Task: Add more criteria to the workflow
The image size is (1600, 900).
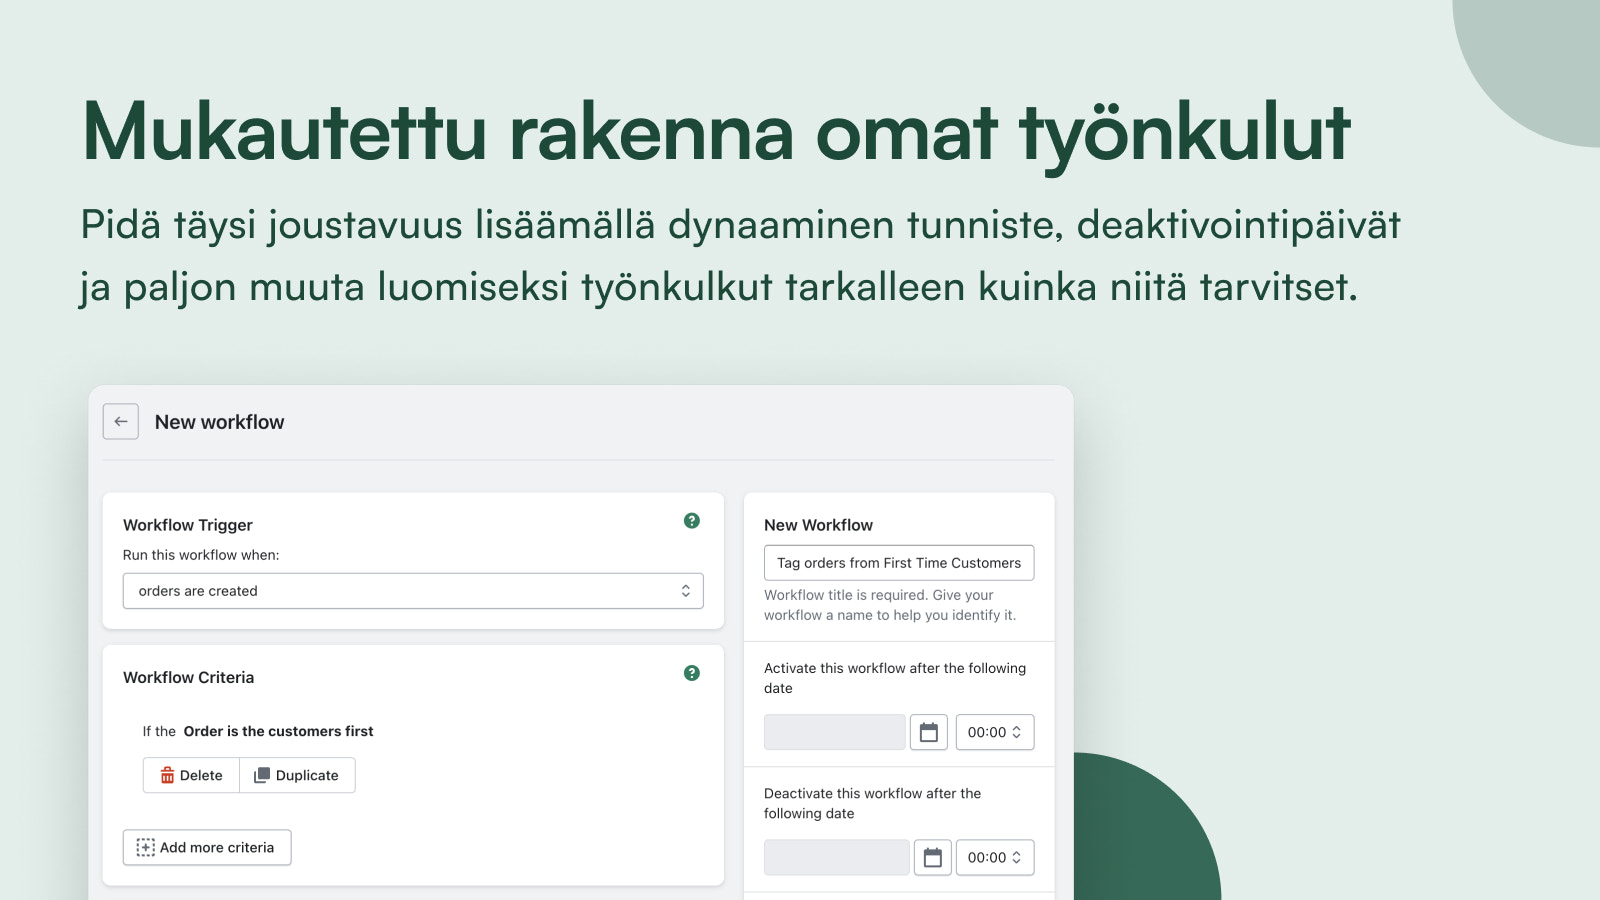Action: [207, 847]
